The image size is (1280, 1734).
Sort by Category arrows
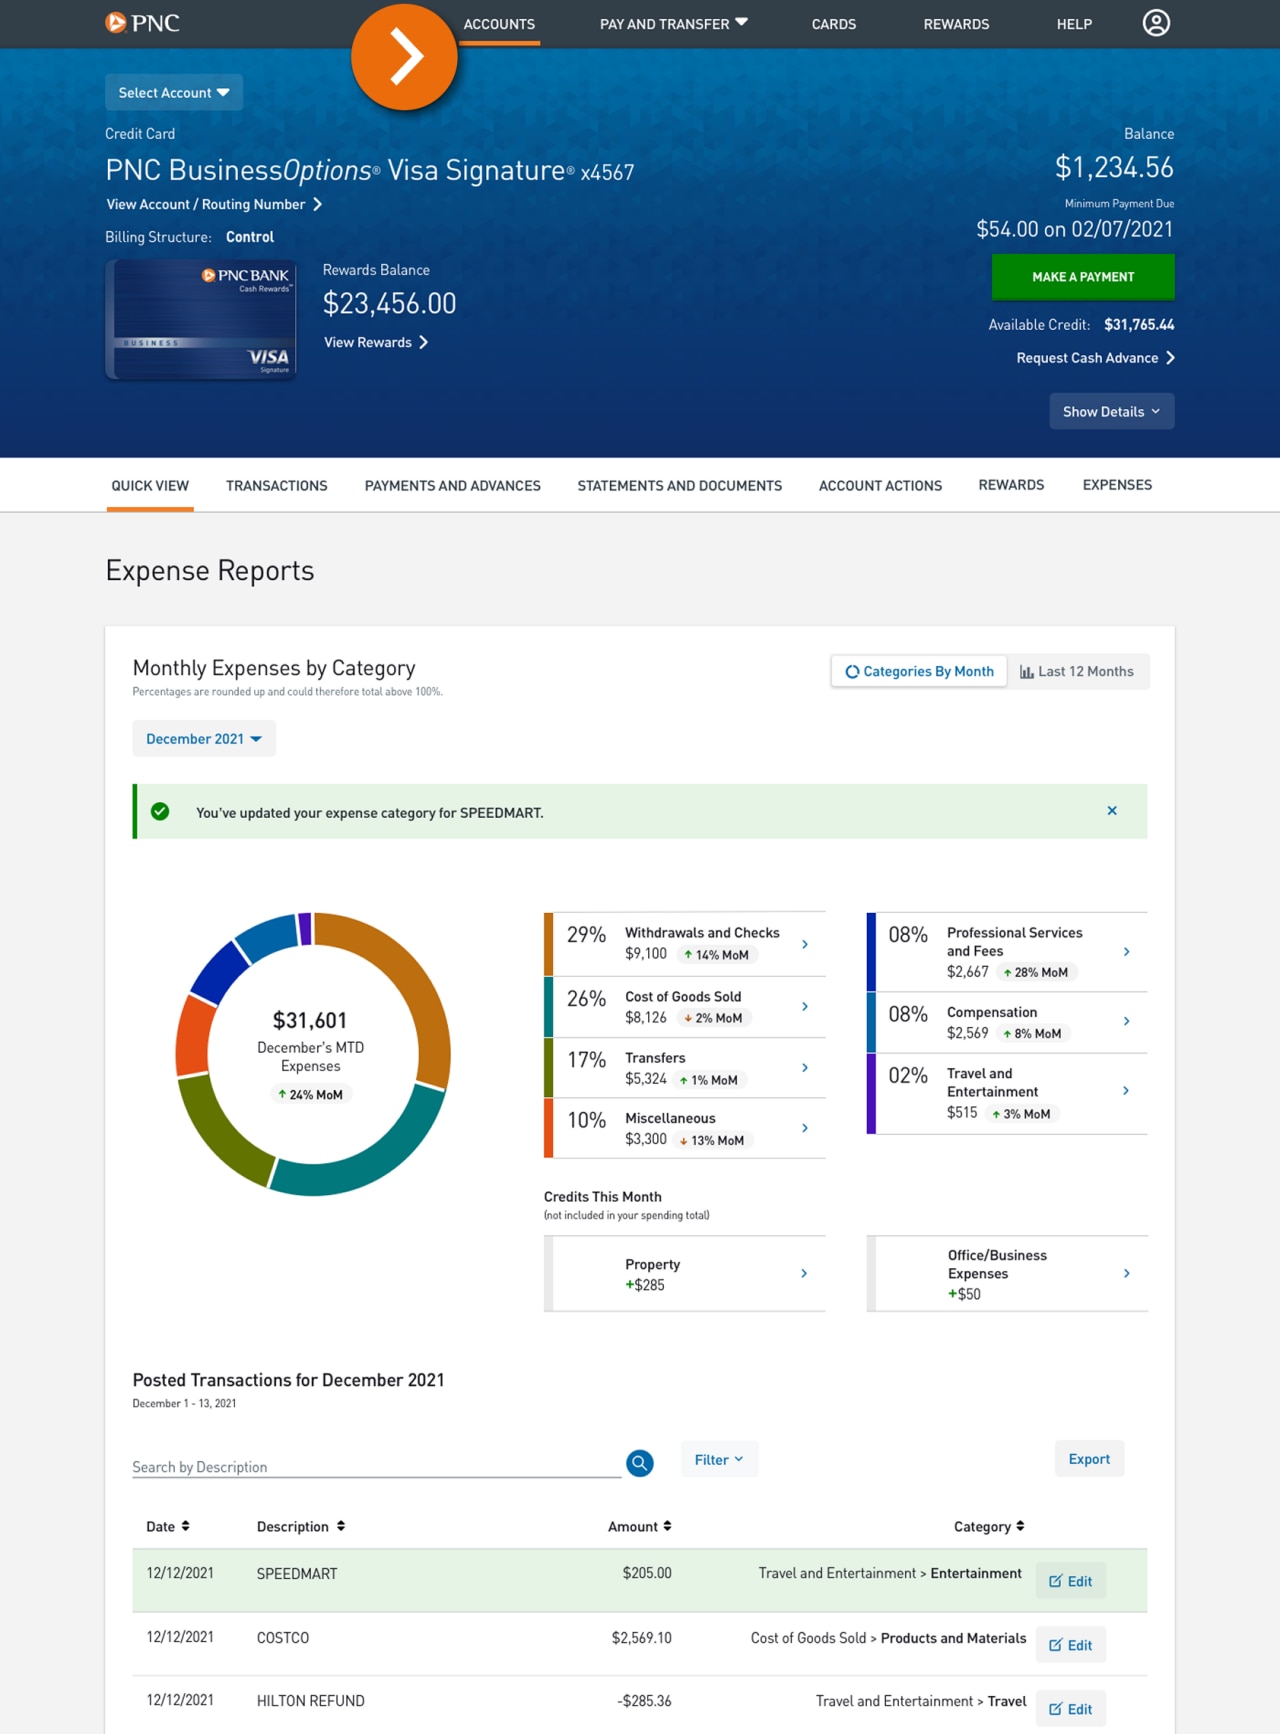pos(1020,1526)
